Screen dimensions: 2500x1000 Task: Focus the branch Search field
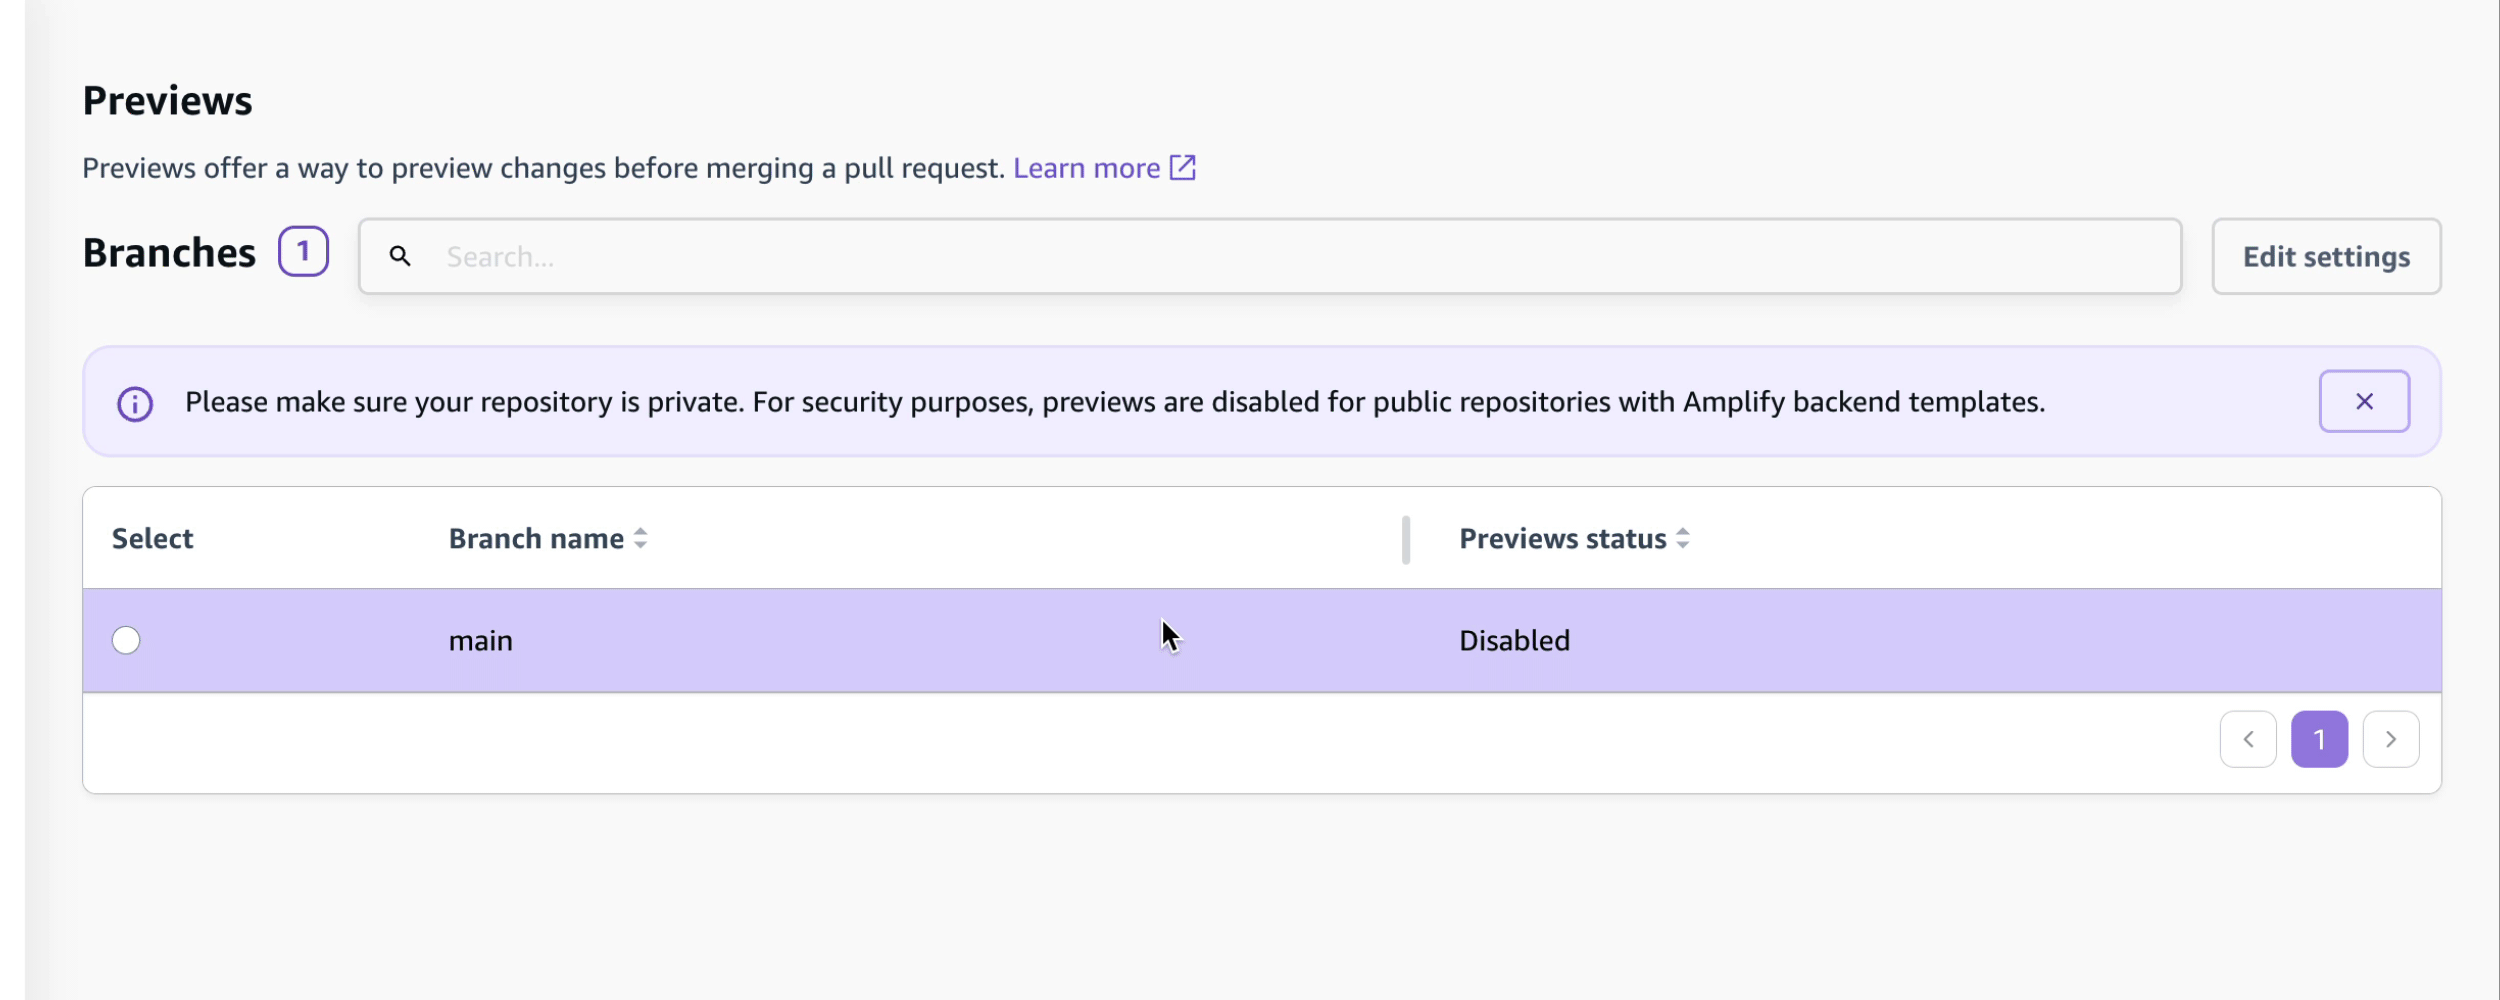click(1300, 257)
